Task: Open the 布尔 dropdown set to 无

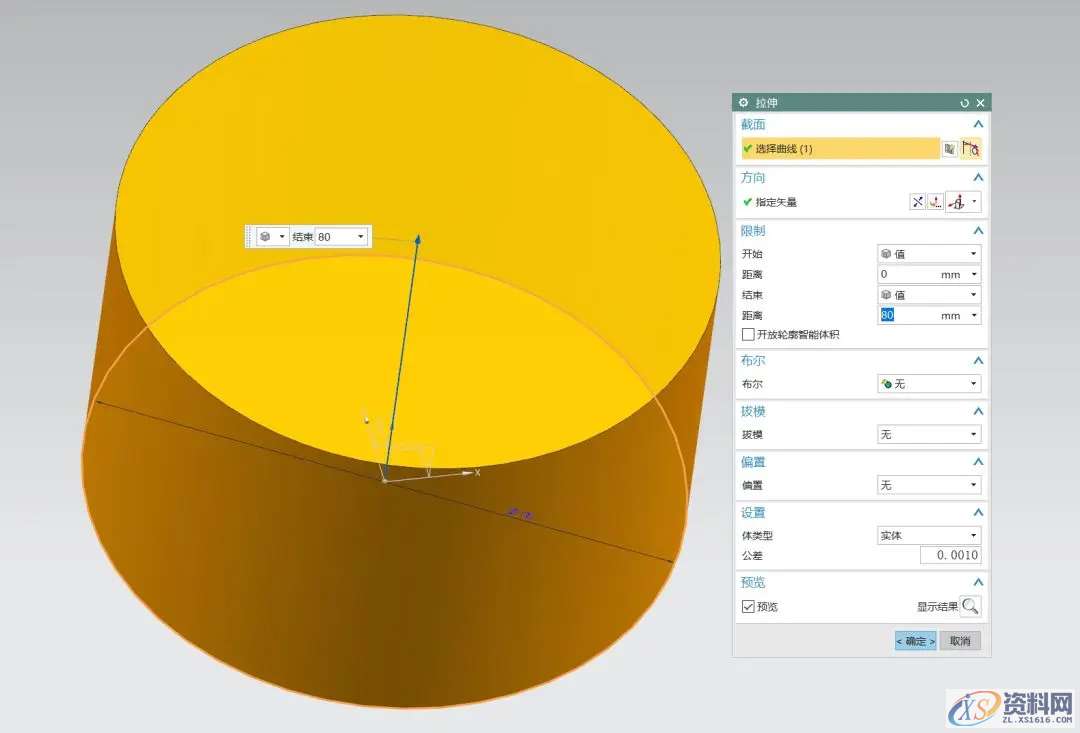Action: click(928, 384)
